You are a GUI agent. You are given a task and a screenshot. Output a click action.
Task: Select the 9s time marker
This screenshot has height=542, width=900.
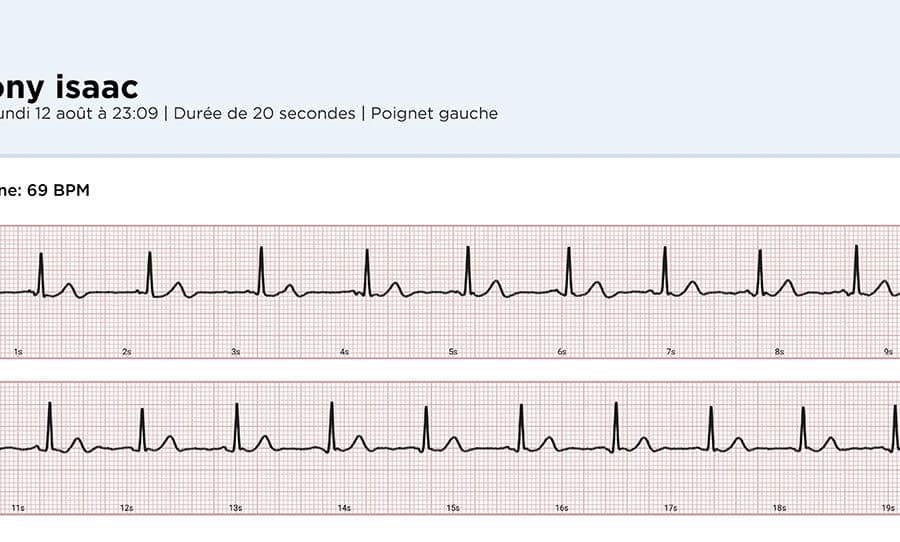point(888,351)
